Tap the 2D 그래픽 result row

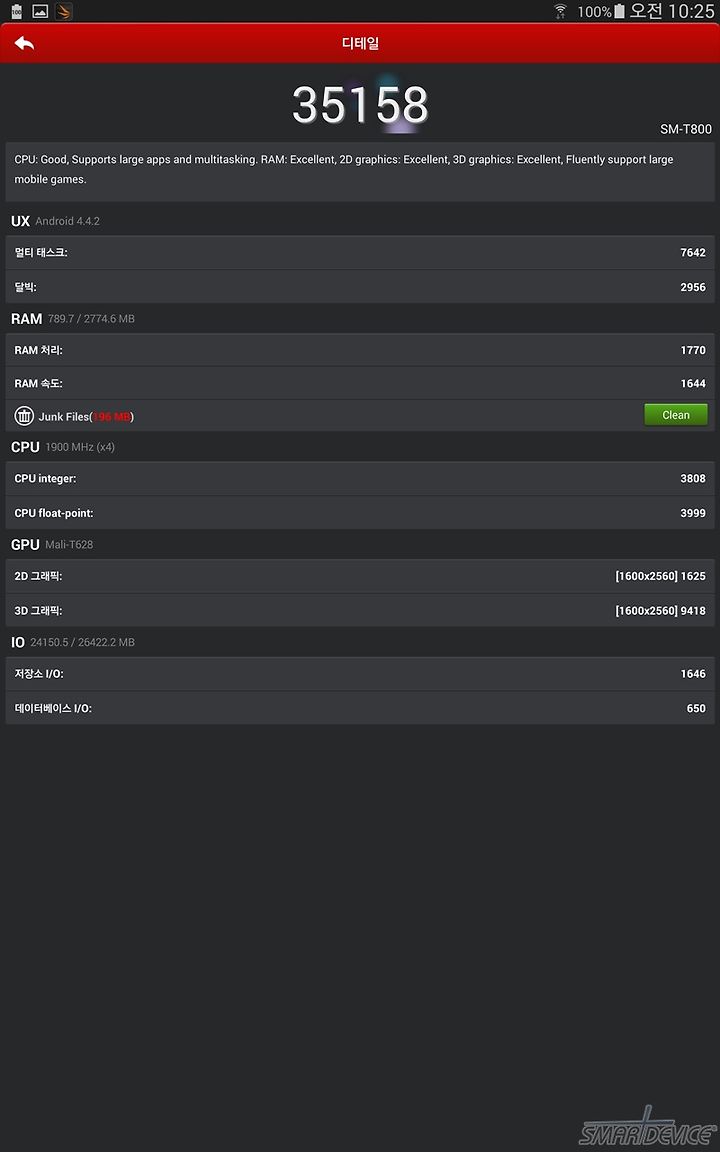pyautogui.click(x=360, y=576)
